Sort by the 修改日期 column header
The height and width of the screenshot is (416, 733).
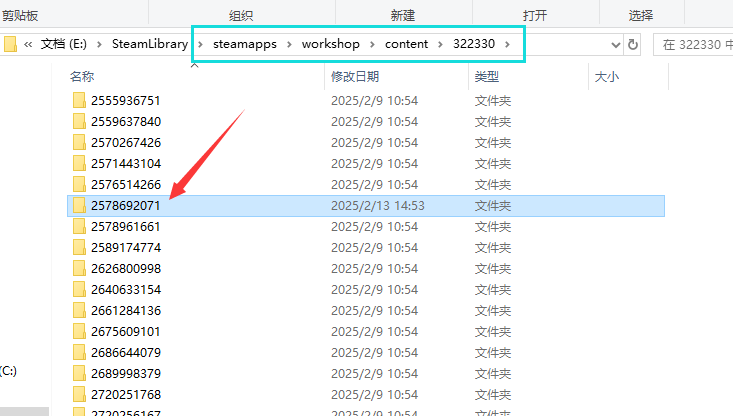pyautogui.click(x=354, y=76)
